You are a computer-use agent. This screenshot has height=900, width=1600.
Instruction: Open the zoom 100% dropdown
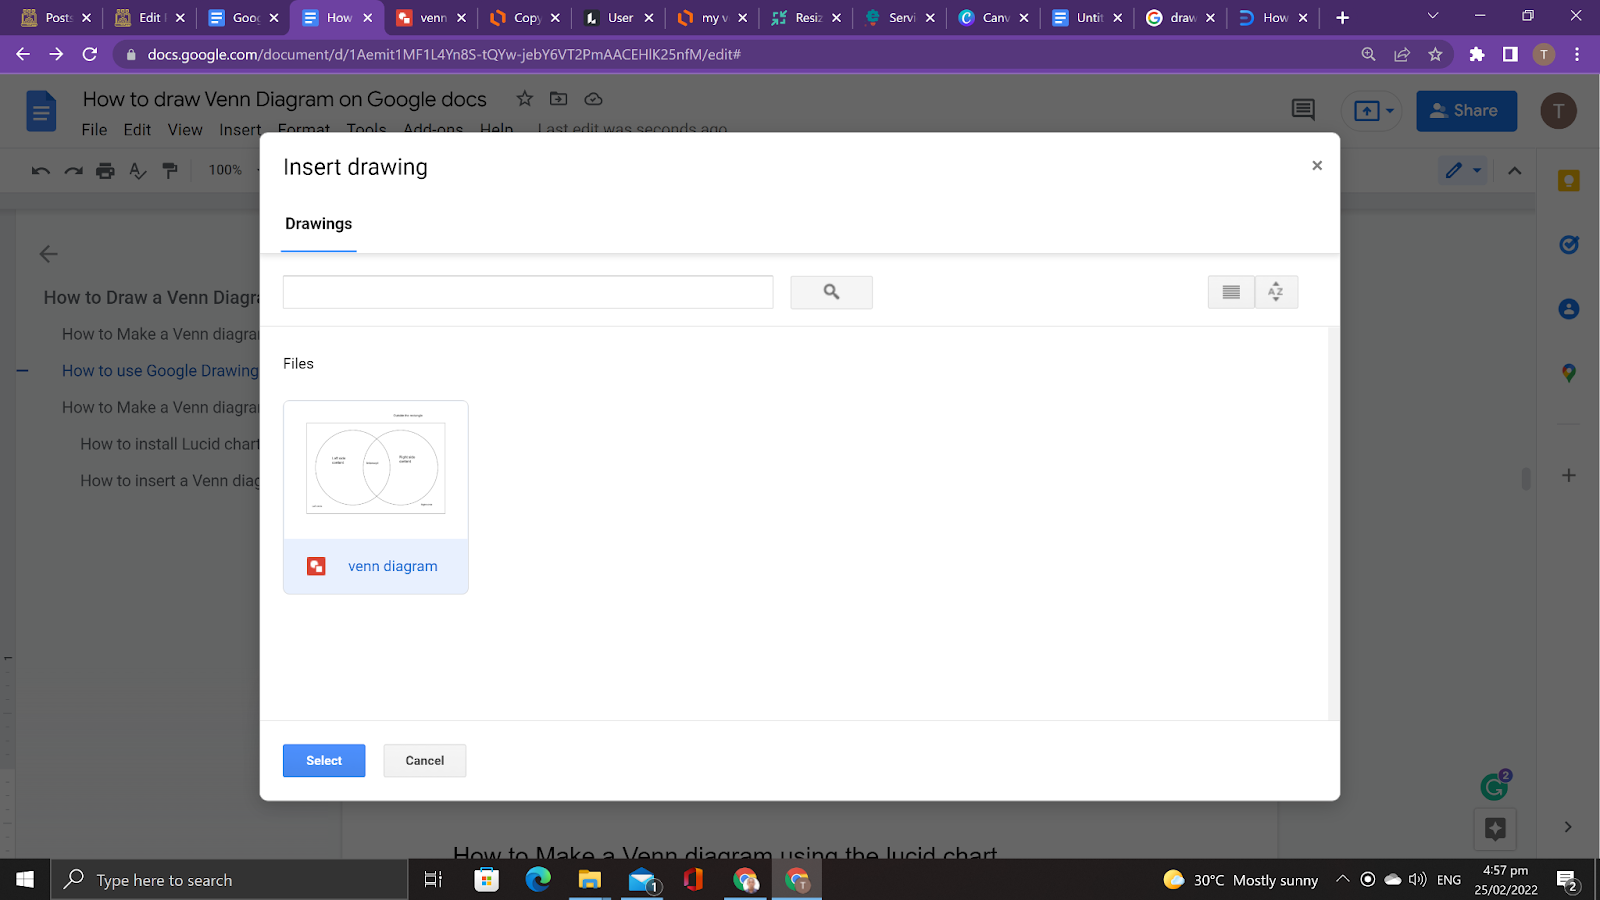click(231, 170)
